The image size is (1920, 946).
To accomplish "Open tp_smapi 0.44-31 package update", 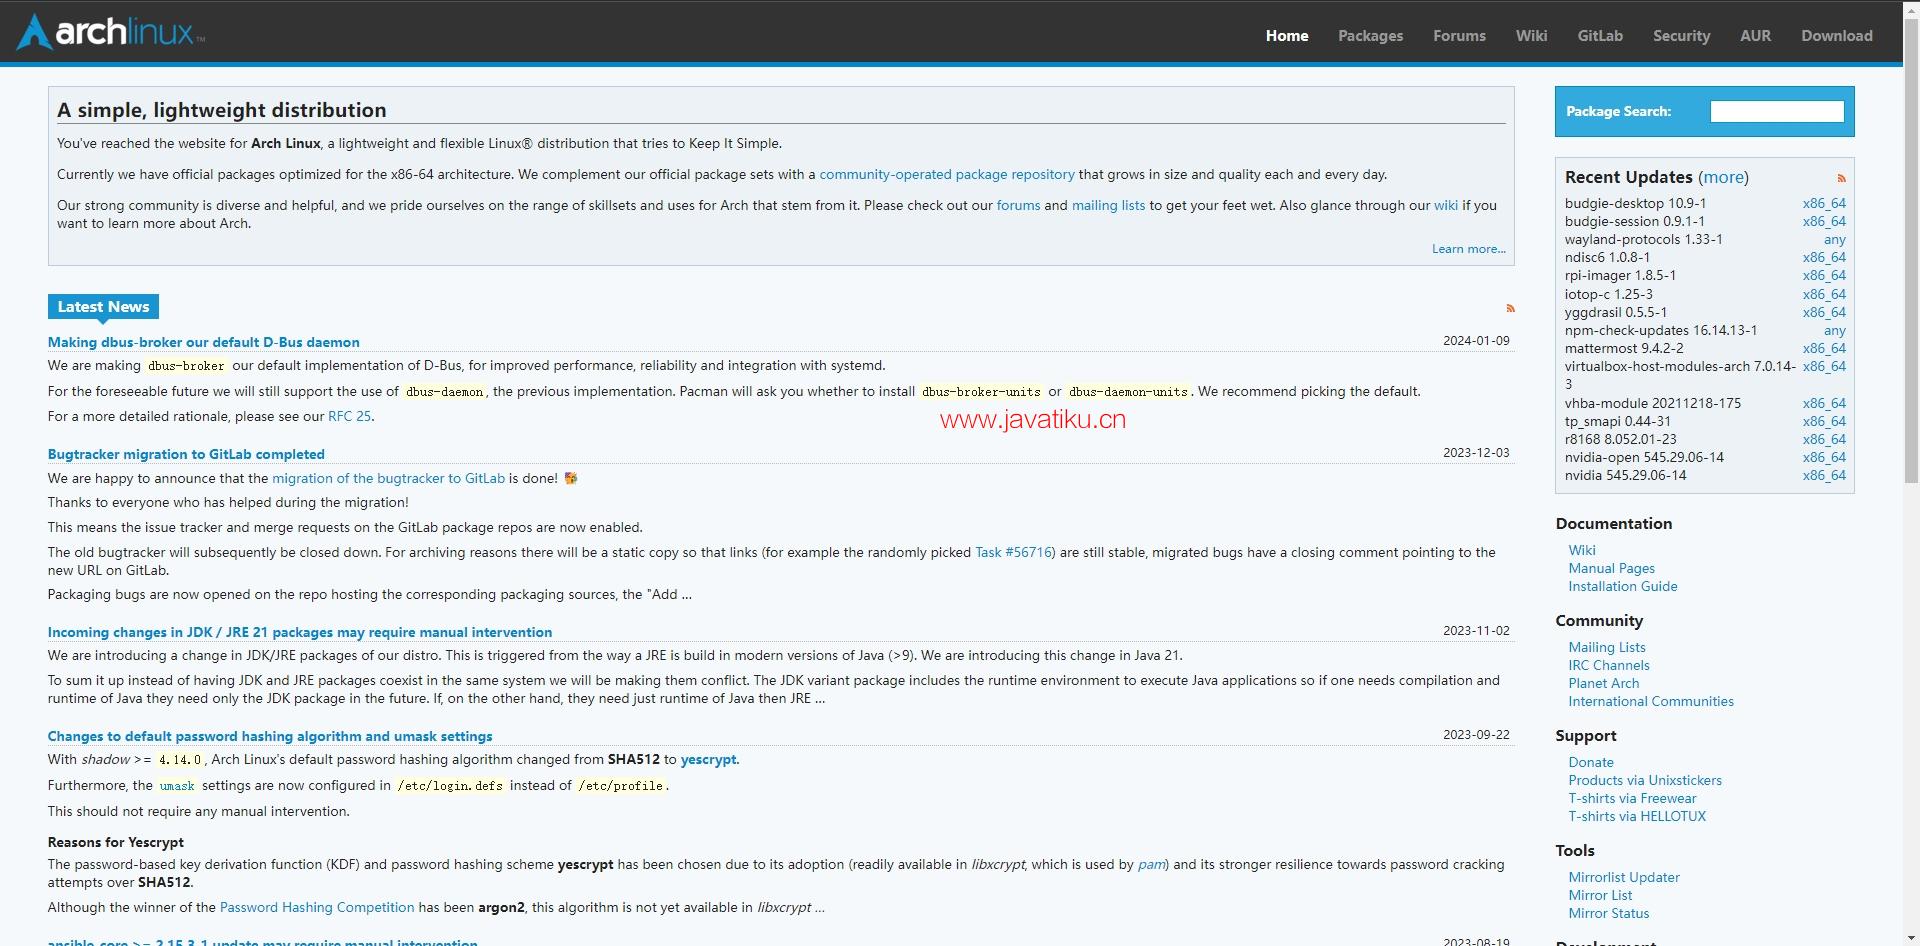I will point(1618,421).
